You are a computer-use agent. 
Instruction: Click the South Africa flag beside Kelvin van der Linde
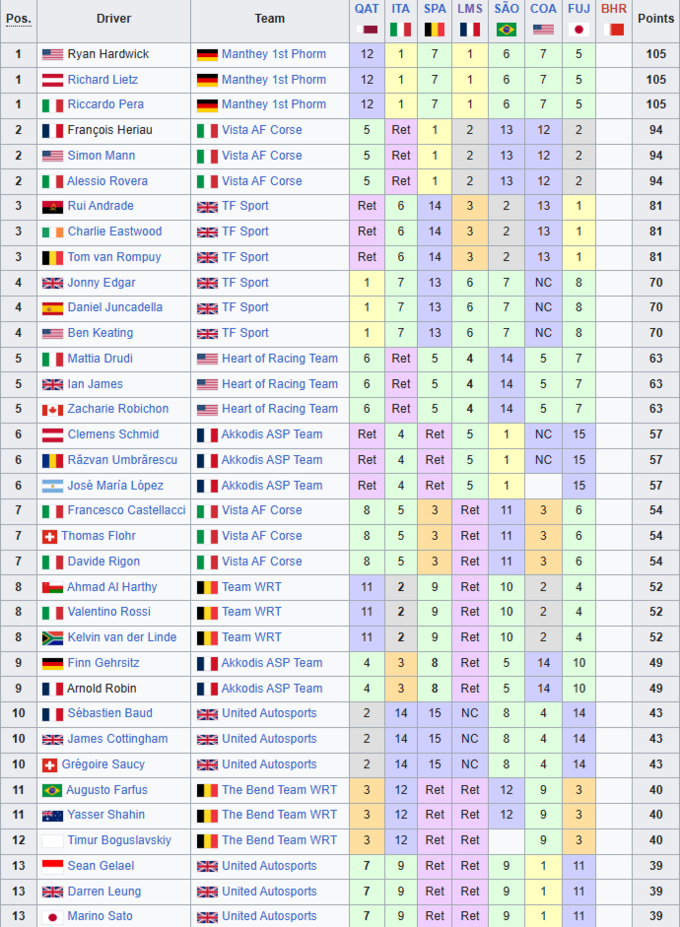(52, 637)
